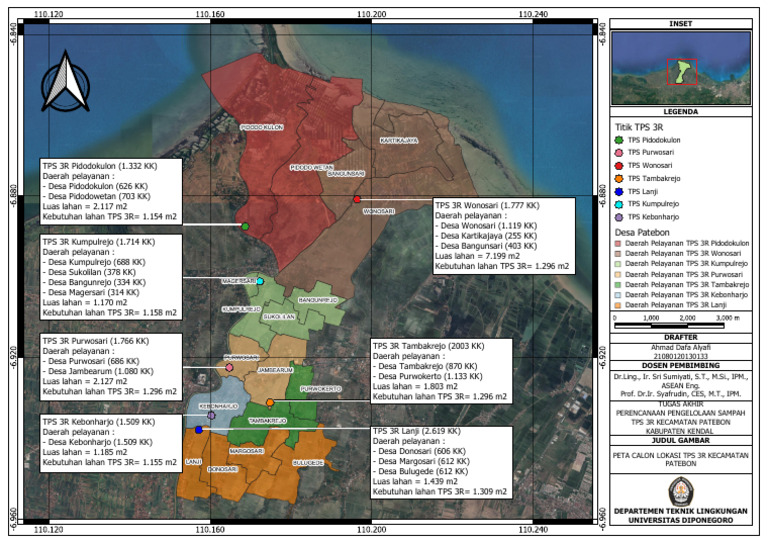This screenshot has height=543, width=768.
Task: Click 'Desa Kartikajaya (255 KK)' line
Action: point(486,236)
